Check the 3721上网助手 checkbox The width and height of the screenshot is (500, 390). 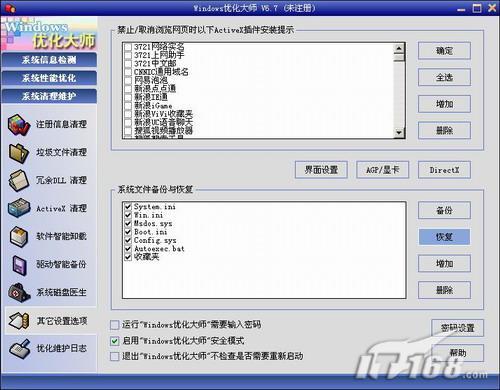tap(128, 55)
